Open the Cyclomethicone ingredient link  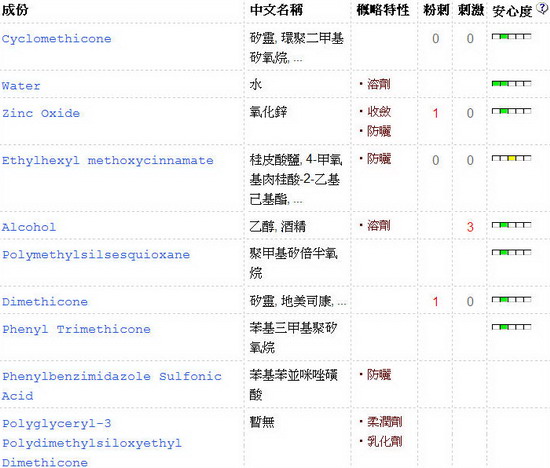click(x=56, y=39)
